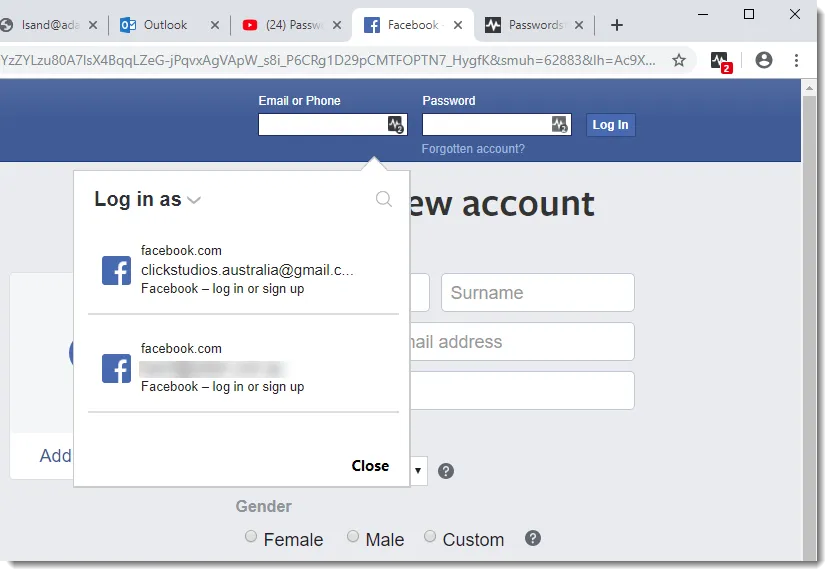Select Custom gender option
This screenshot has height=576, width=832.
430,536
